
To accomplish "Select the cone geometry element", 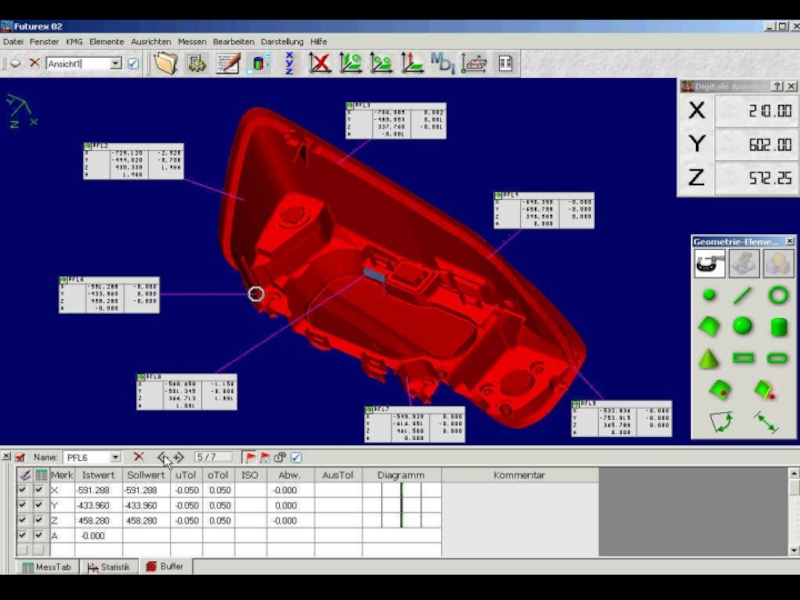I will pos(709,358).
